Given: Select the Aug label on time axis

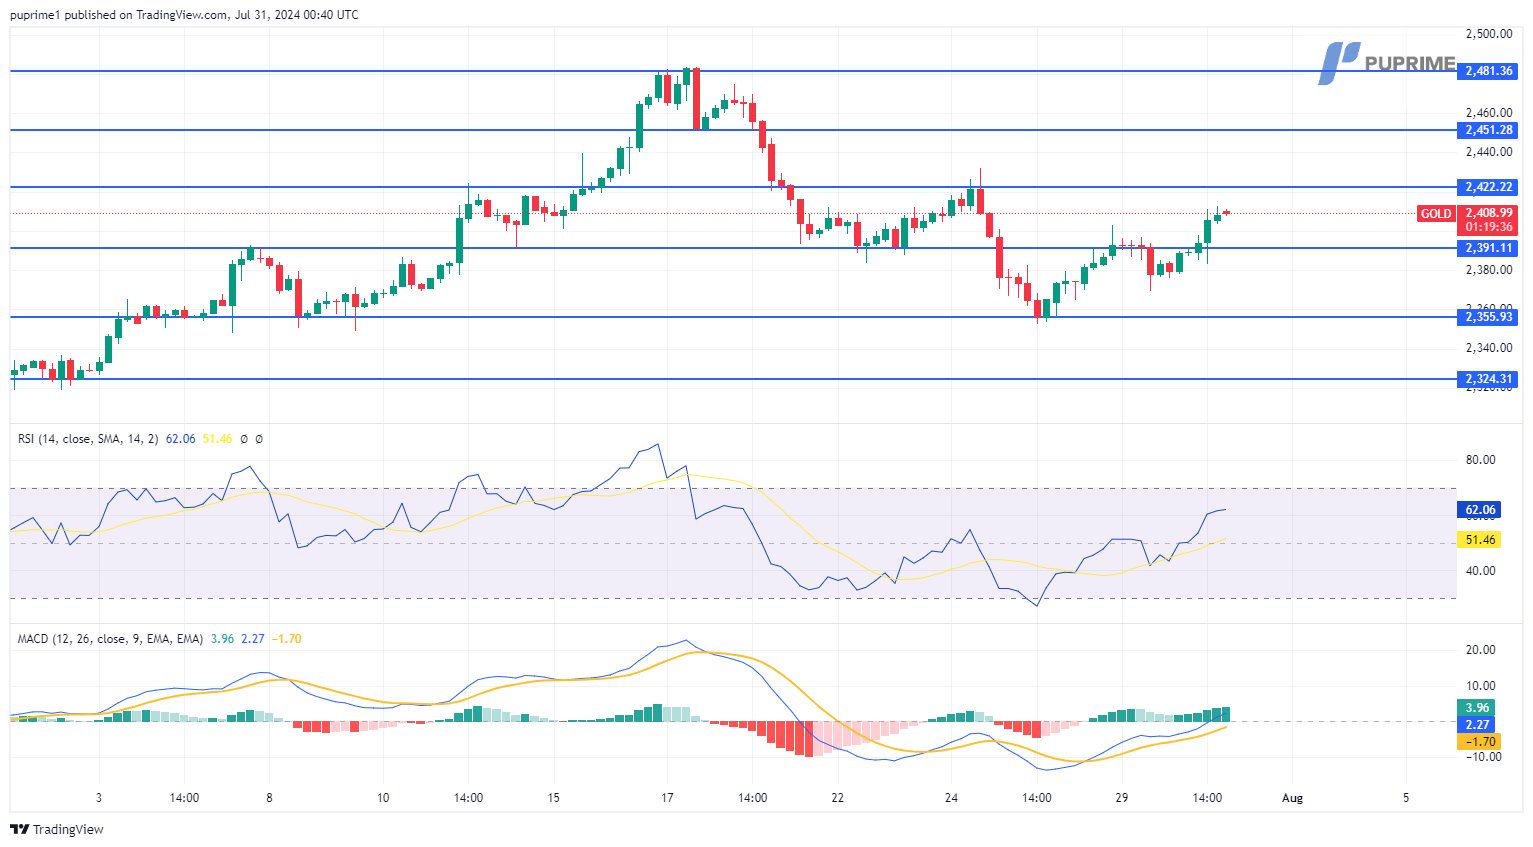Looking at the screenshot, I should tap(1293, 798).
